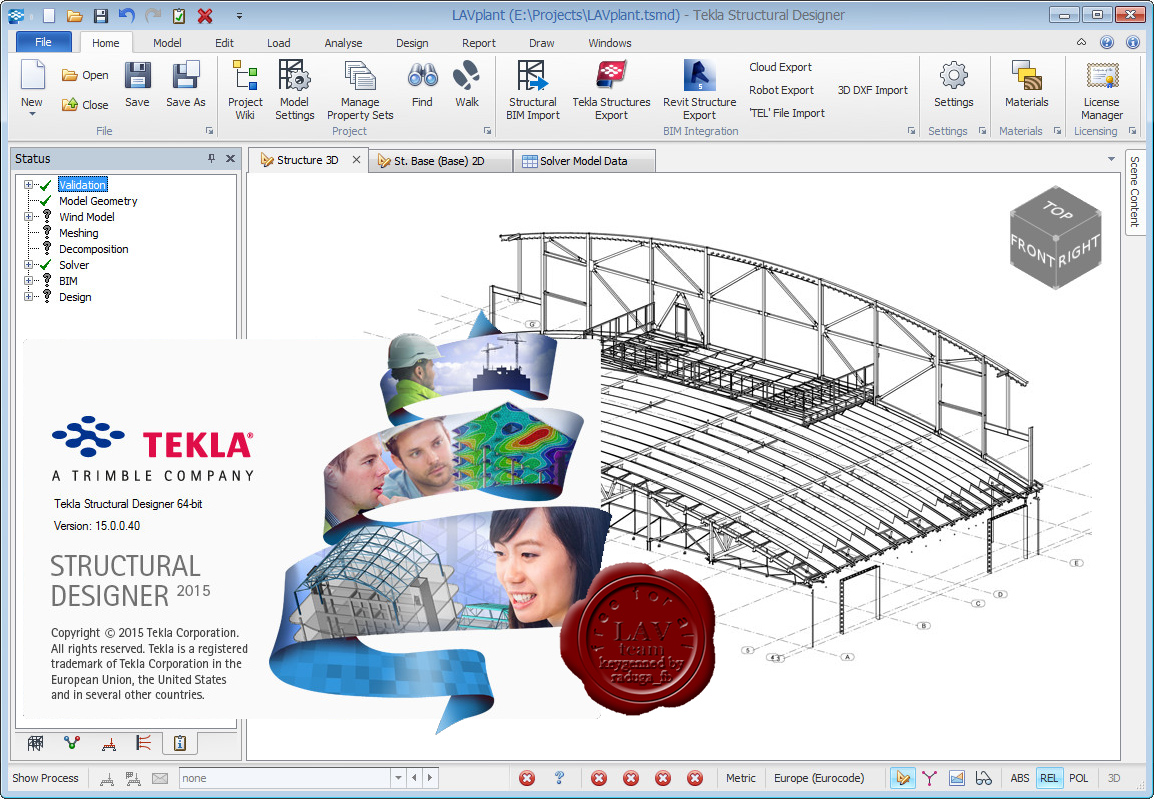The image size is (1154, 799).
Task: Toggle REL coordinate mode
Action: 1049,778
